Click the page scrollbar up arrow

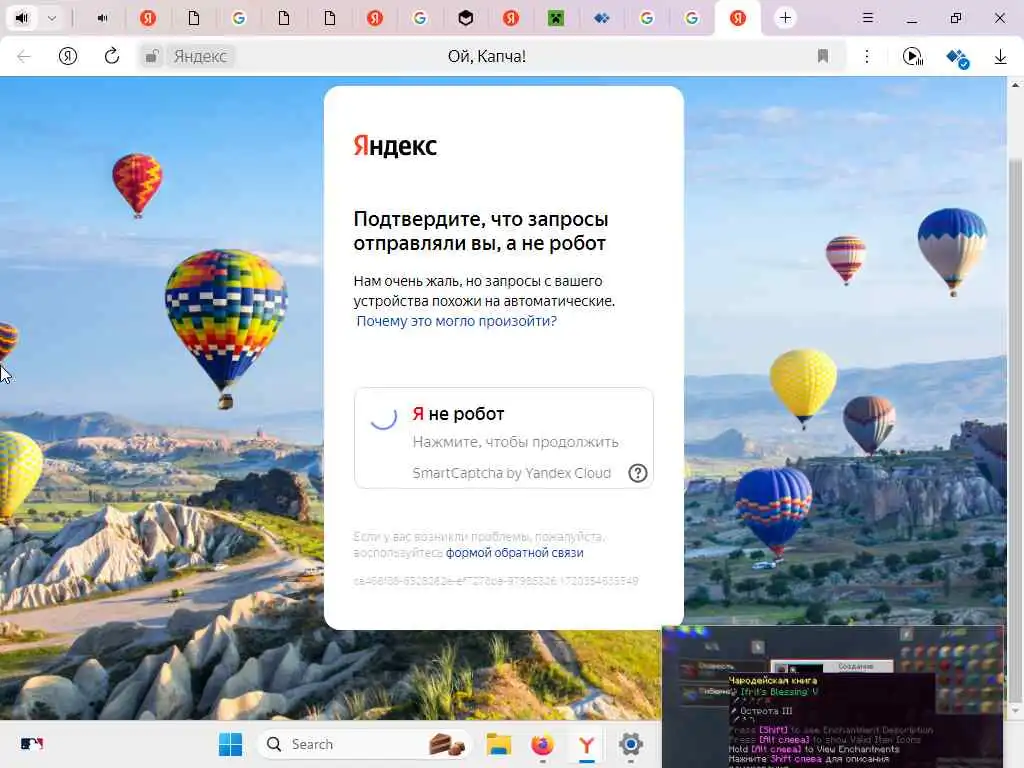pos(1015,84)
